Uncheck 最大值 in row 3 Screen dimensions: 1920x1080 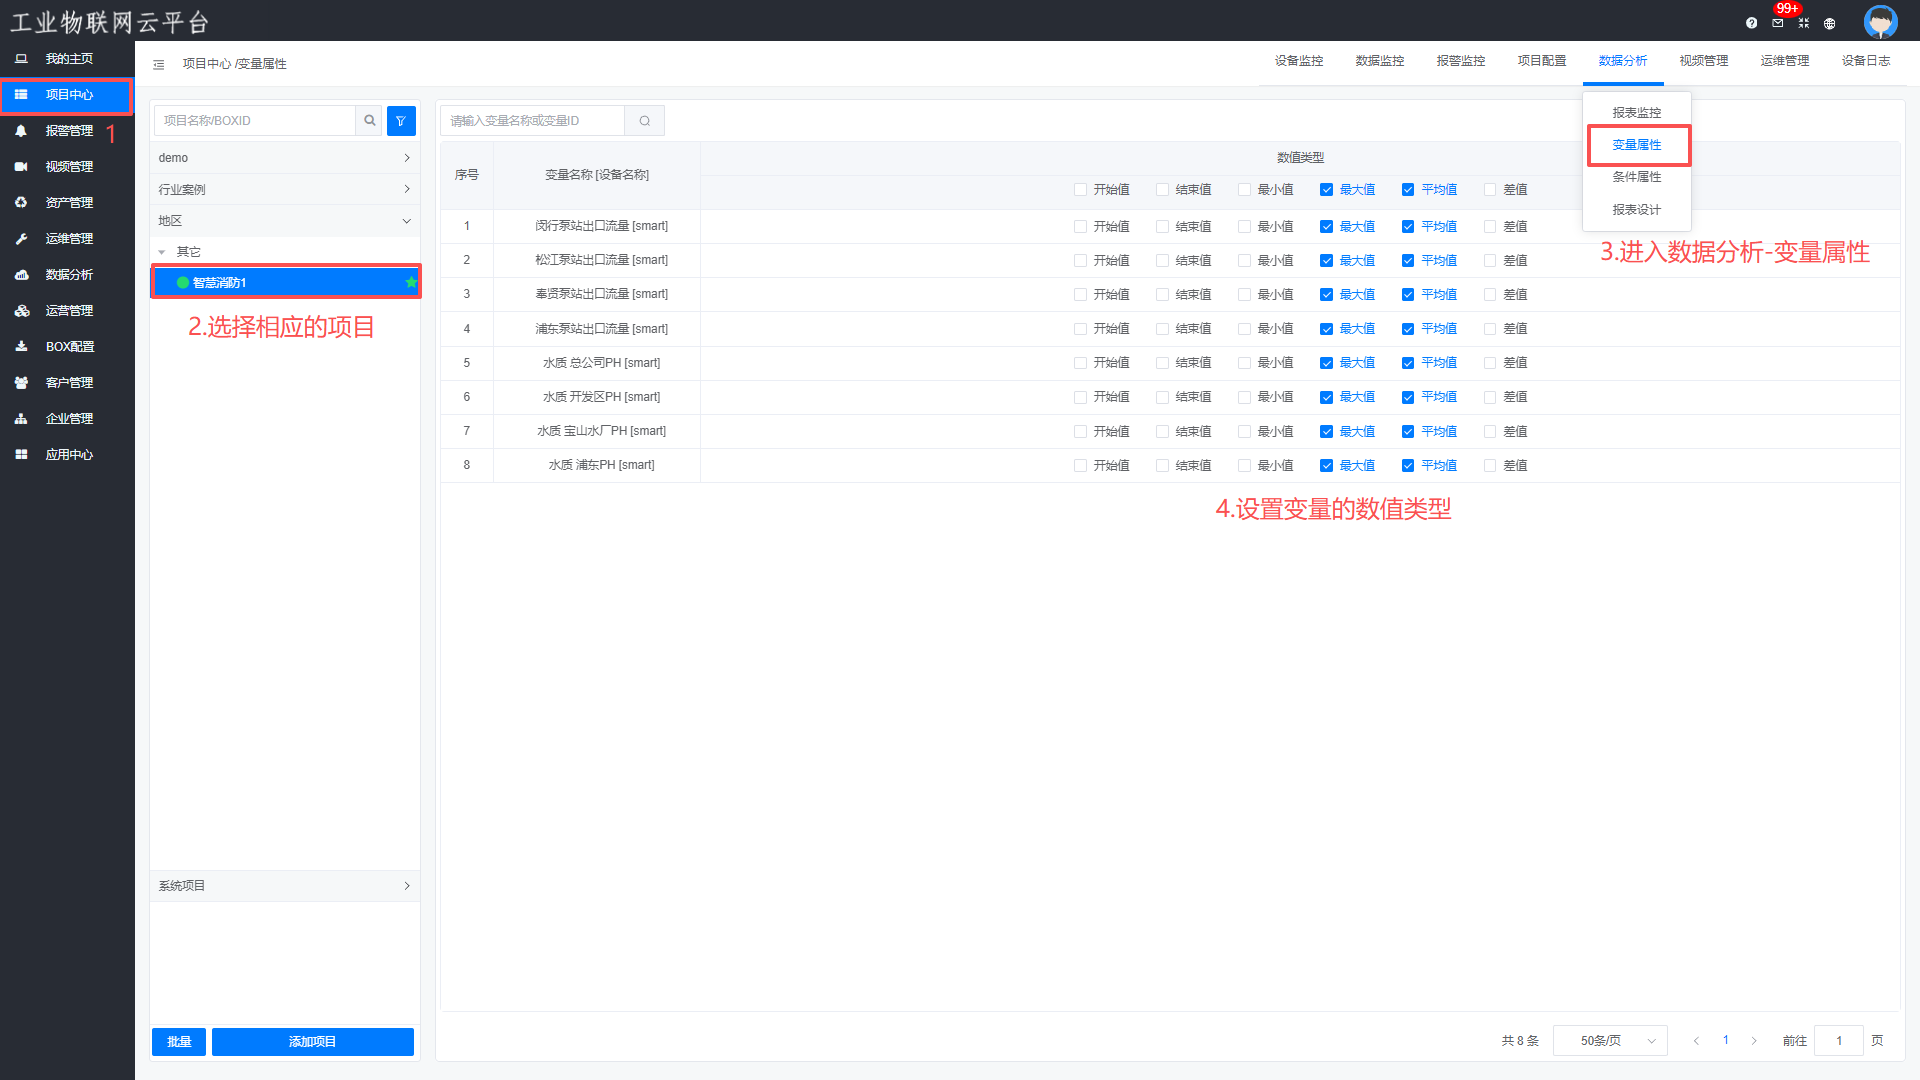[1326, 295]
